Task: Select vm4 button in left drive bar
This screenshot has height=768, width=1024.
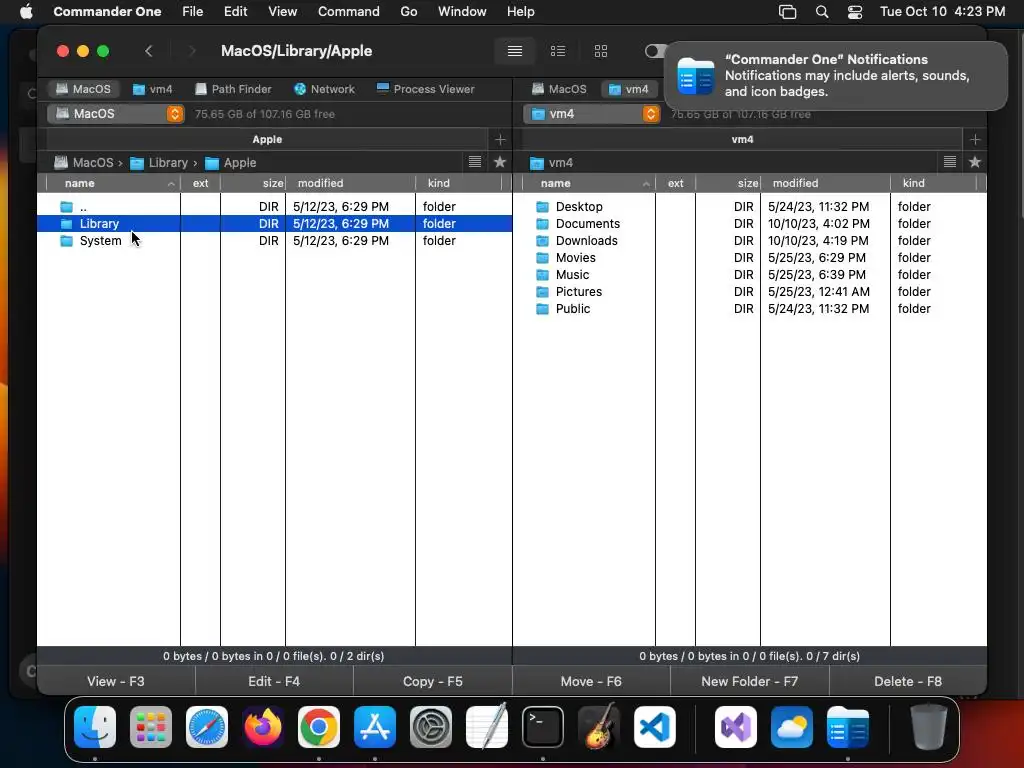Action: coord(152,89)
